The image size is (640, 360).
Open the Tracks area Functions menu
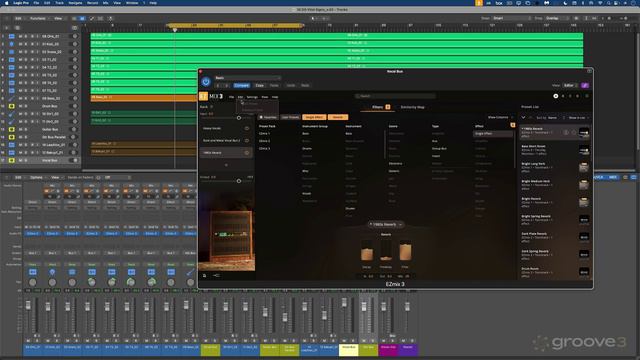(38, 18)
